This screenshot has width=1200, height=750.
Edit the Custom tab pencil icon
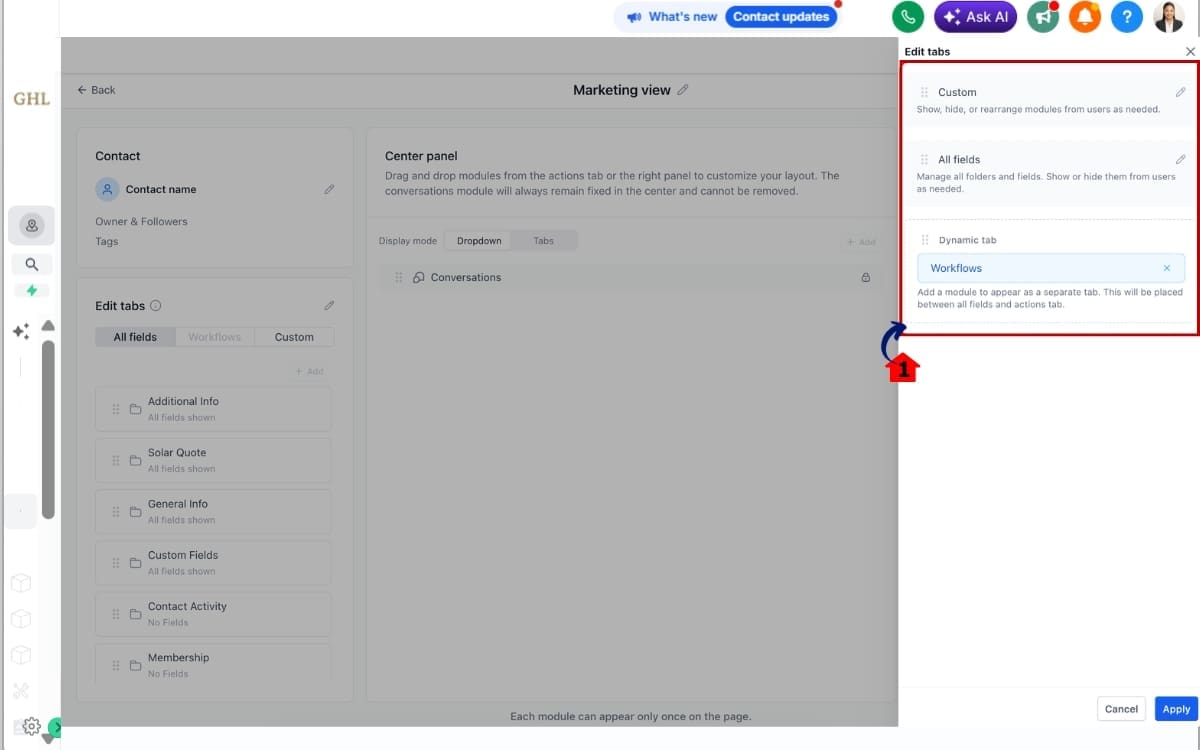1180,92
